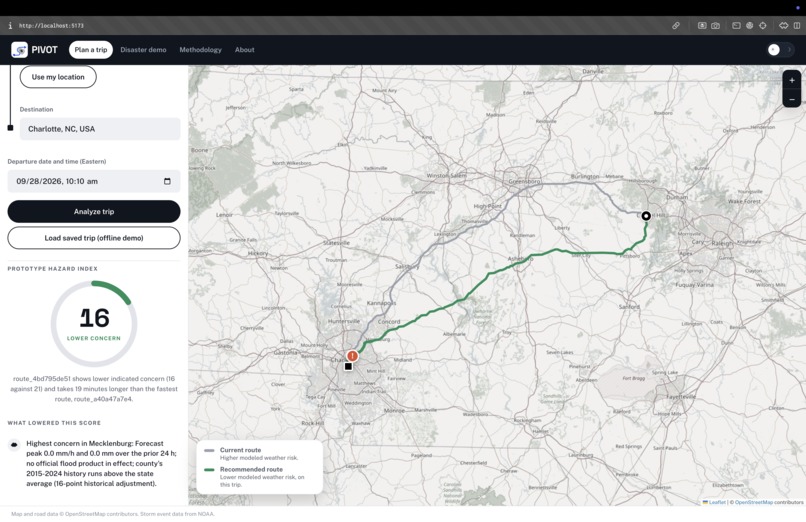The width and height of the screenshot is (806, 522).
Task: Click the page info icon beside the URL
Action: [10, 25]
